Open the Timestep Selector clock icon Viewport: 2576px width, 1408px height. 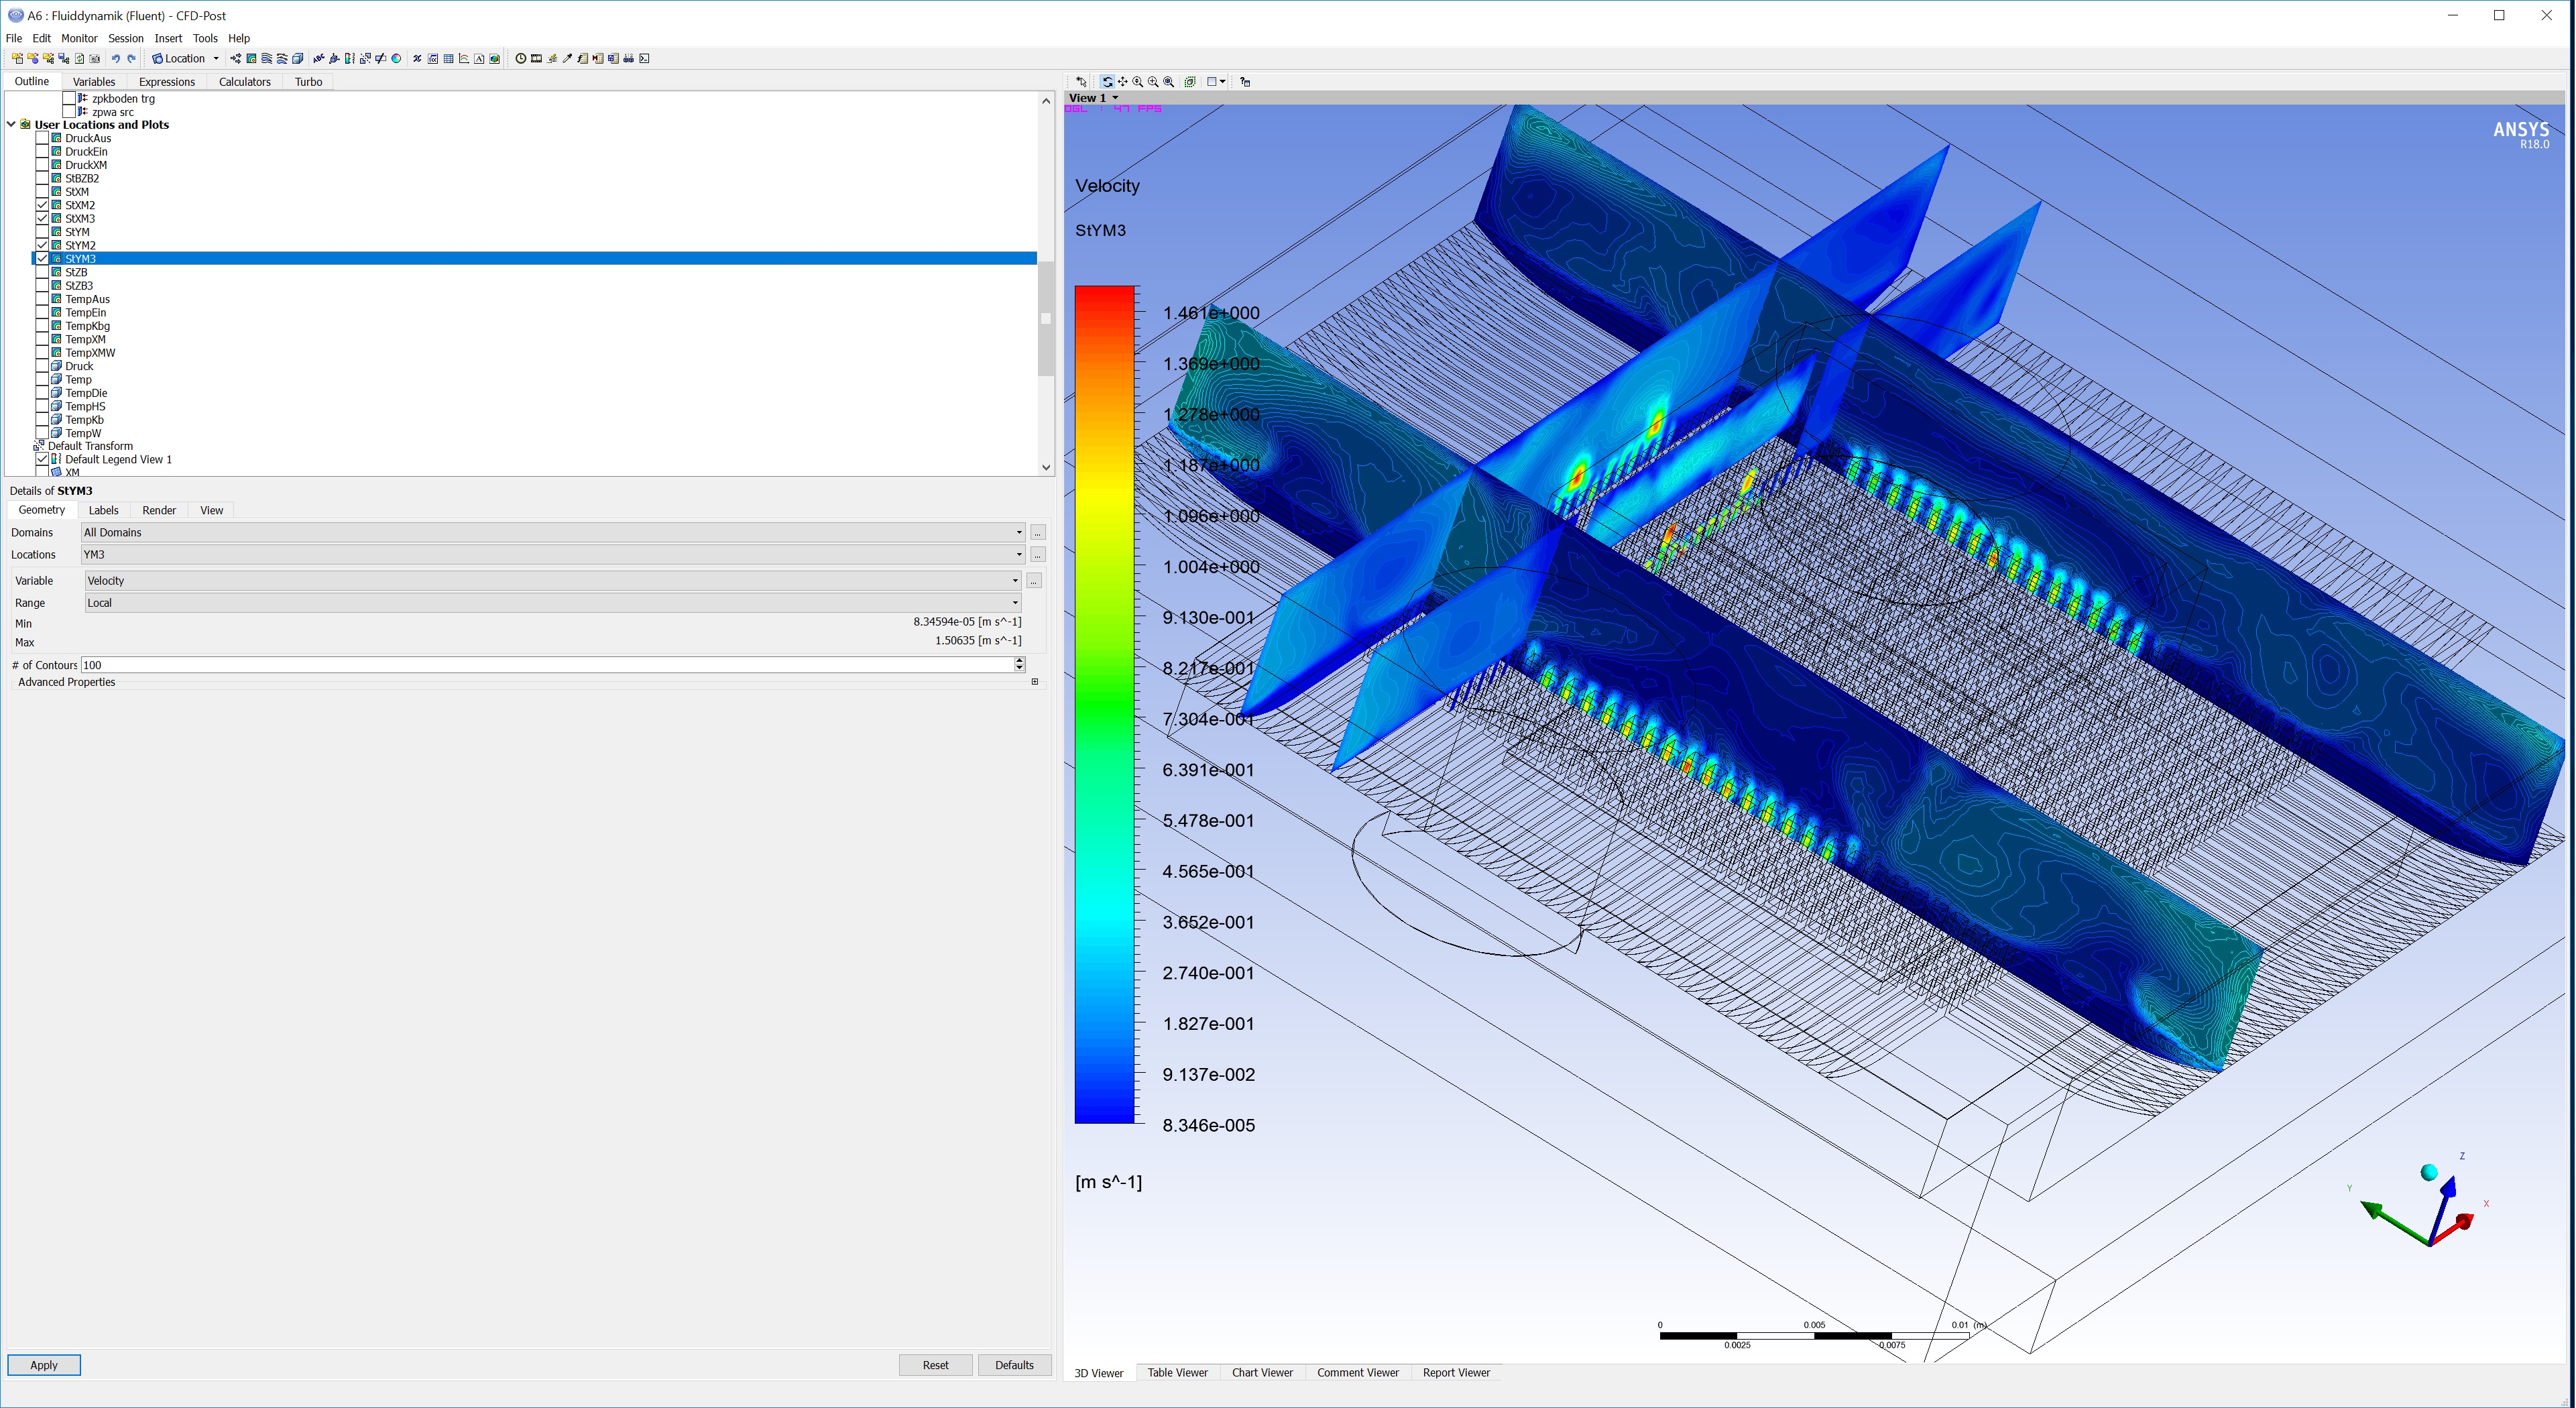tap(521, 59)
